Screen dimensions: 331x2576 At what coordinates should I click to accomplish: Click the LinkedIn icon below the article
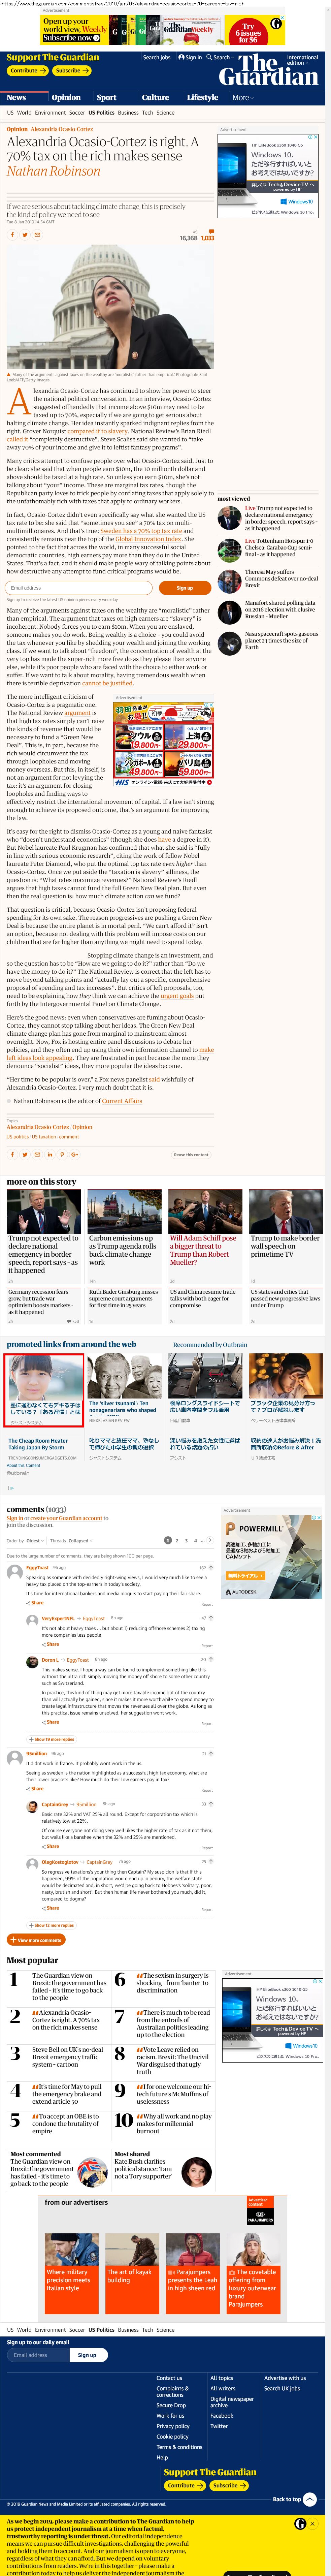(50, 1154)
